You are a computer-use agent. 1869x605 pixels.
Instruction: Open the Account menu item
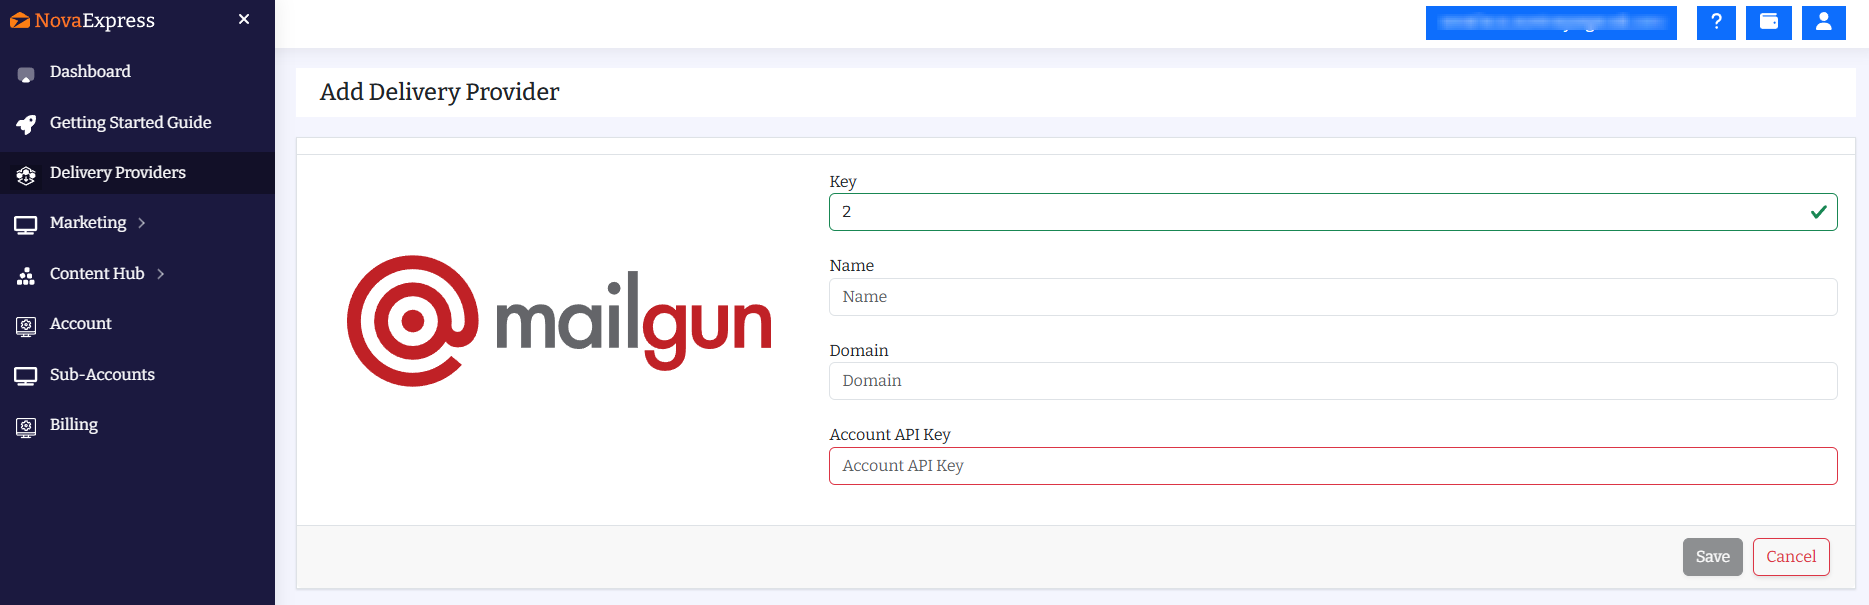coord(80,324)
